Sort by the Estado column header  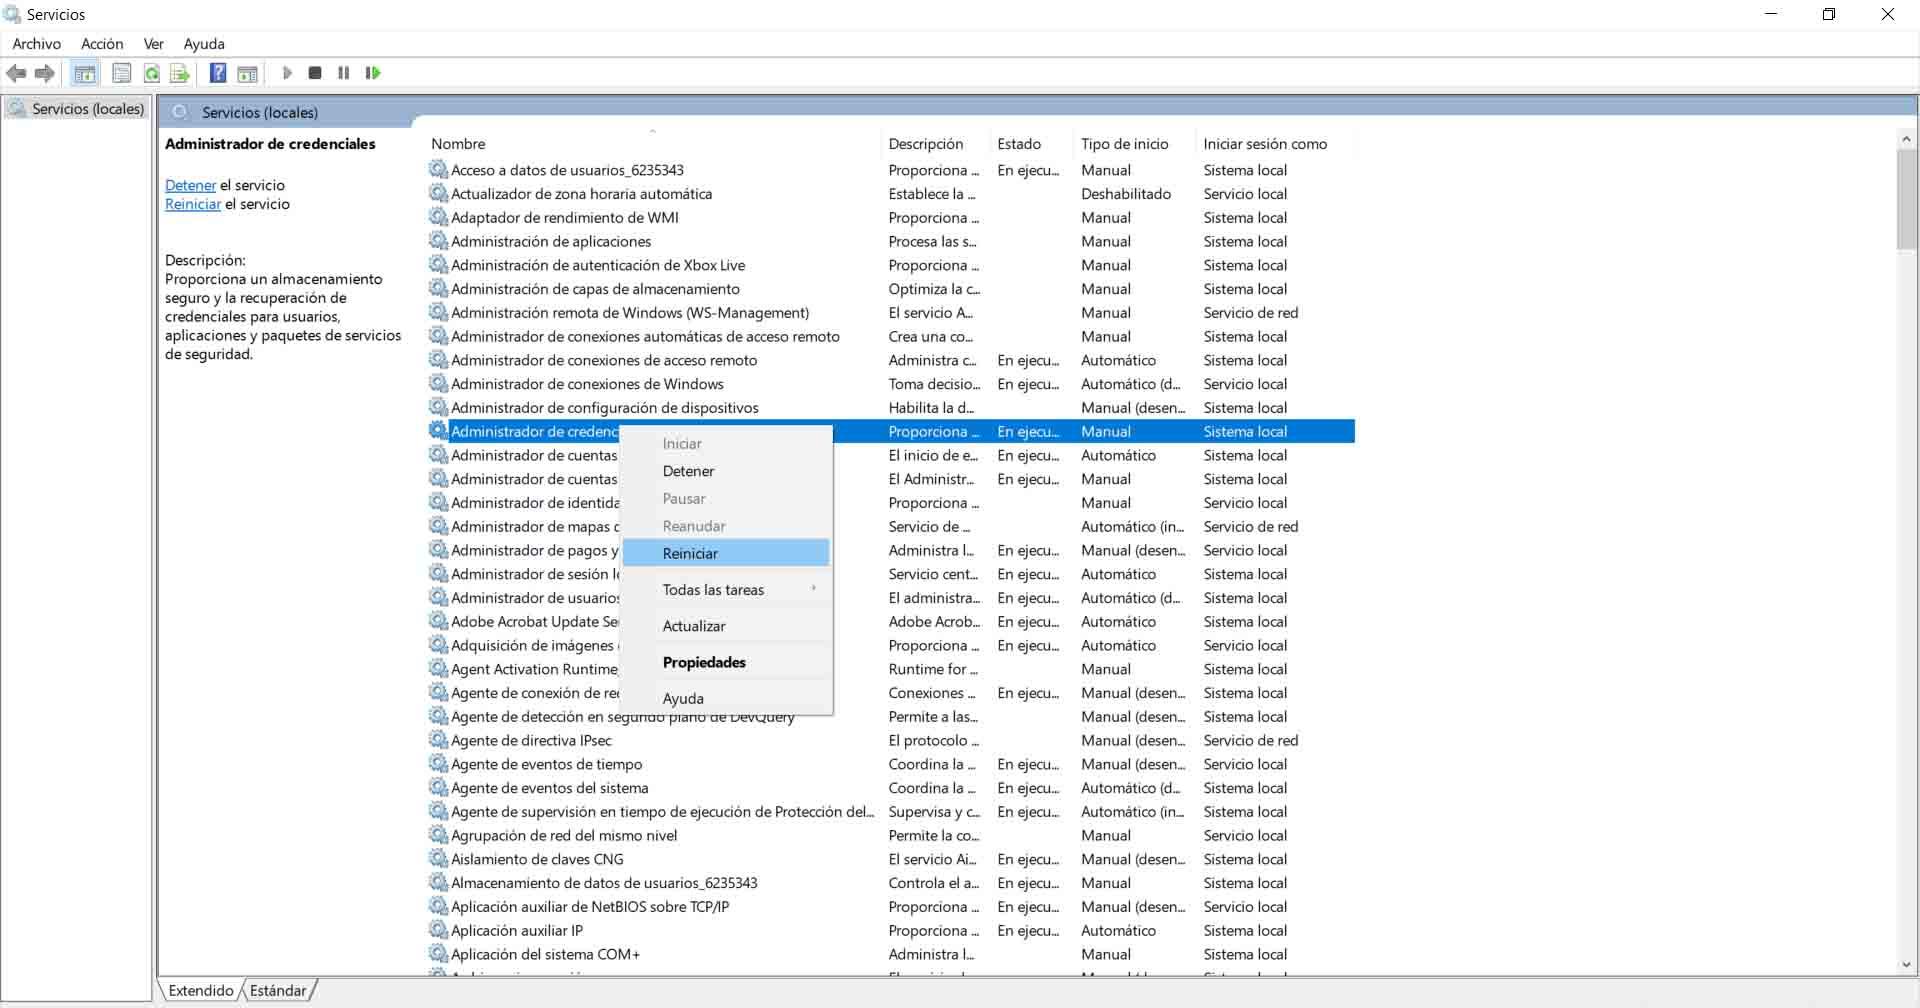tap(1032, 144)
